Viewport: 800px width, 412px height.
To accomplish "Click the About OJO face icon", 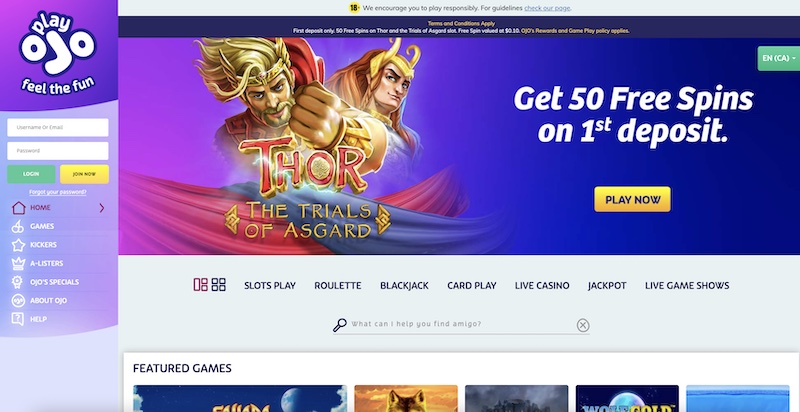I will (18, 300).
